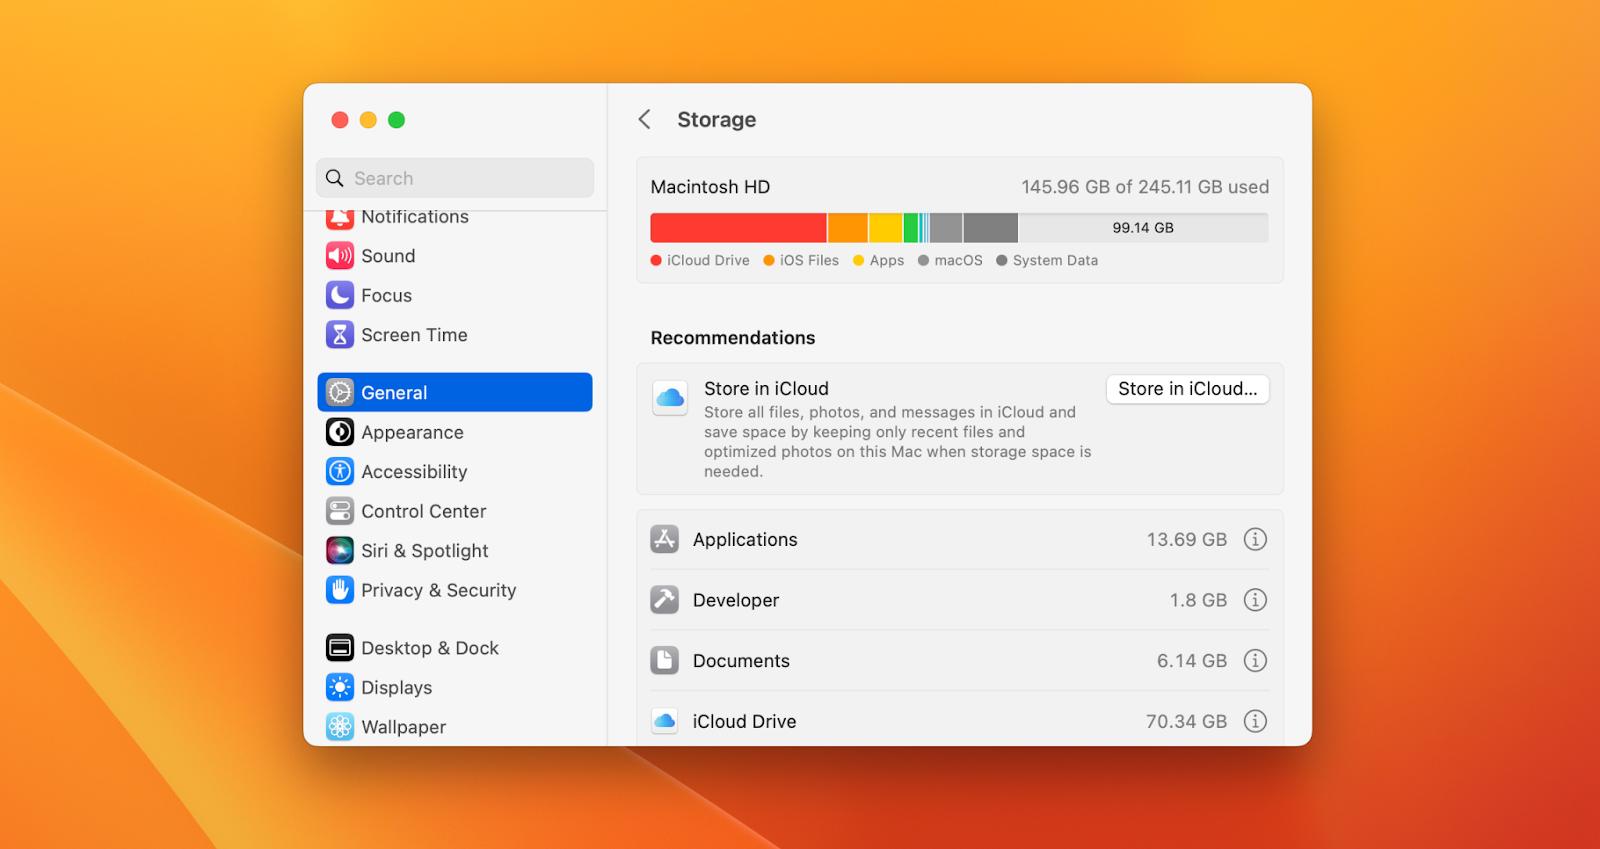Click the Accessibility icon in sidebar
The width and height of the screenshot is (1600, 849).
340,471
